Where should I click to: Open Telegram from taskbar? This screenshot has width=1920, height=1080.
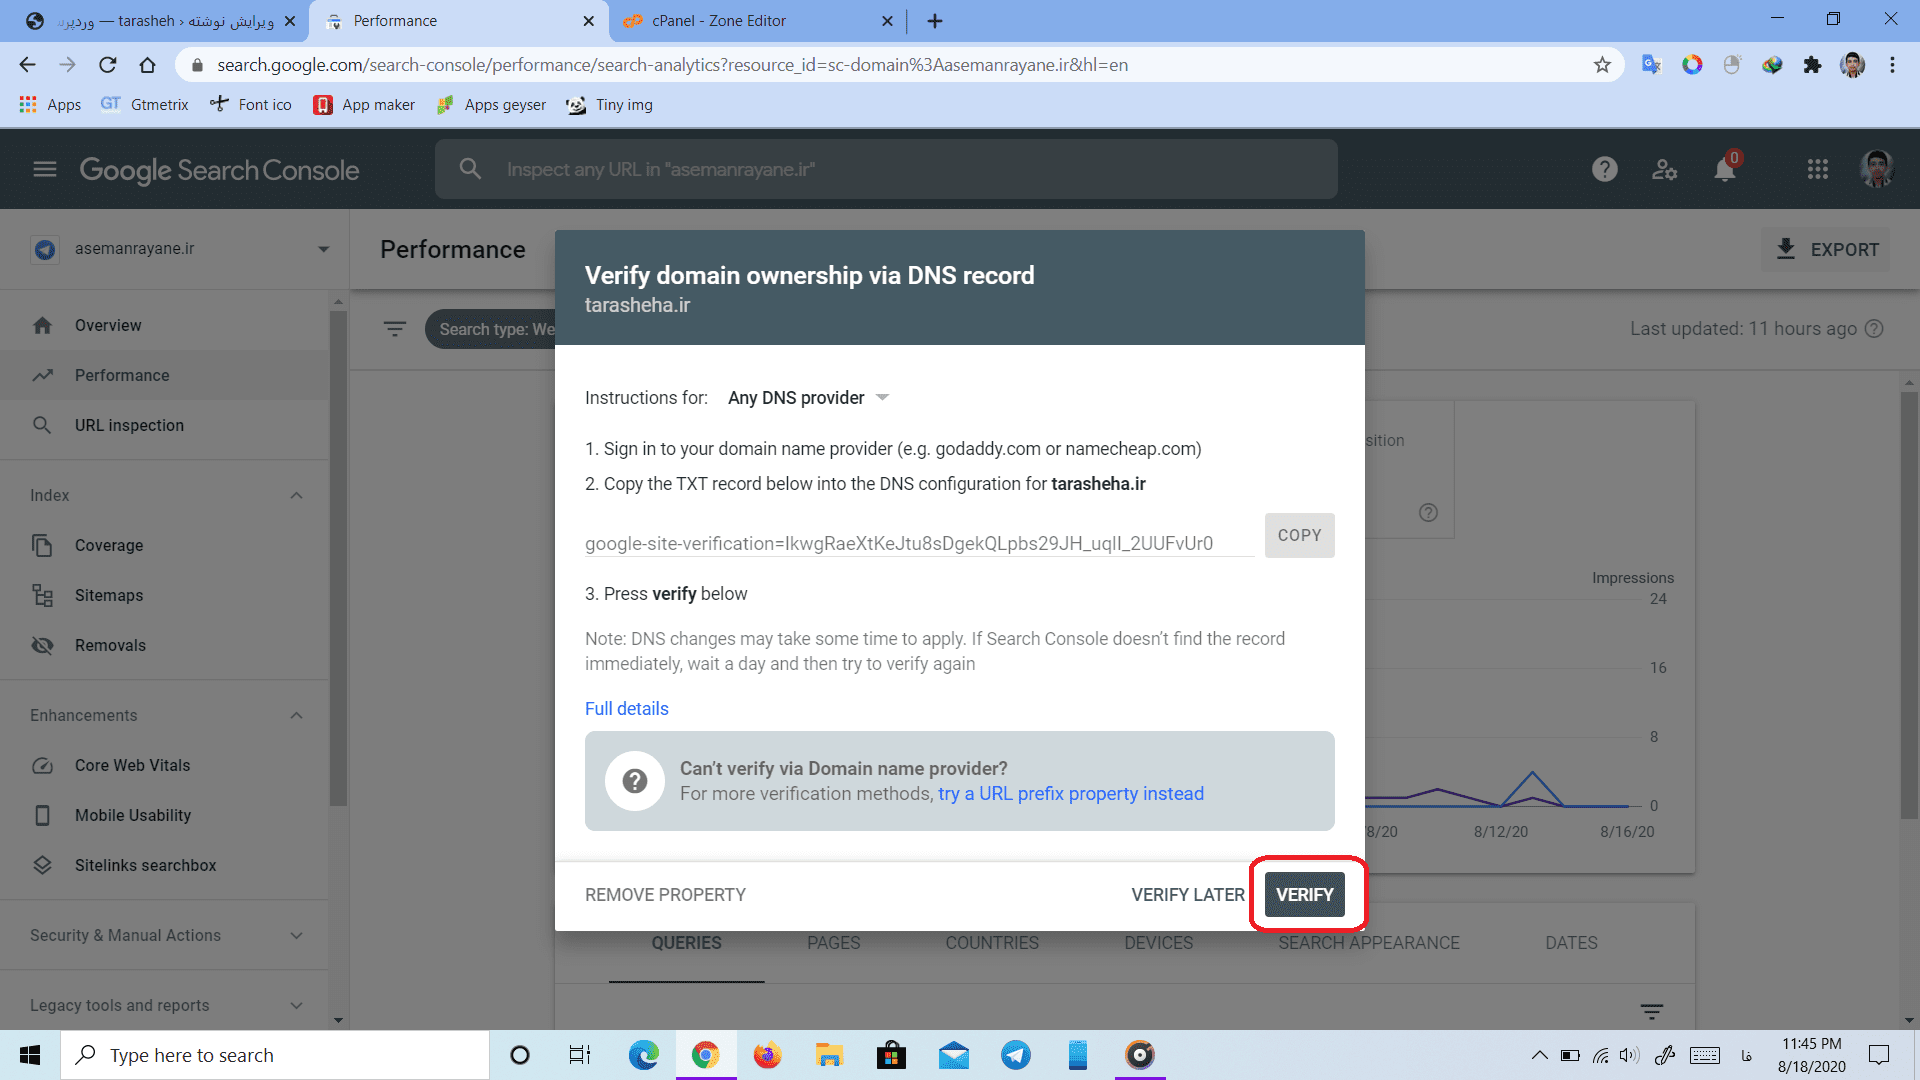[1016, 1055]
